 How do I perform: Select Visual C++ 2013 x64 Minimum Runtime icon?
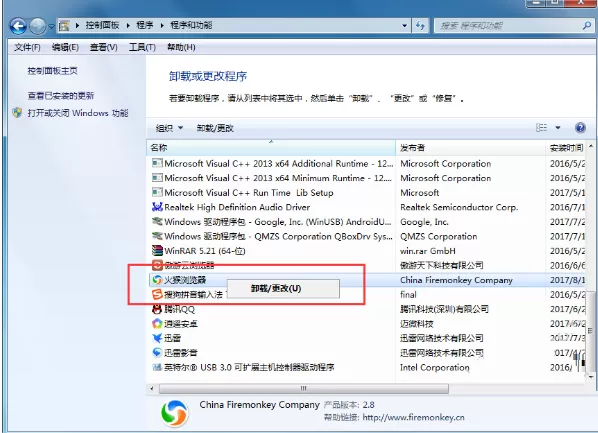click(157, 178)
